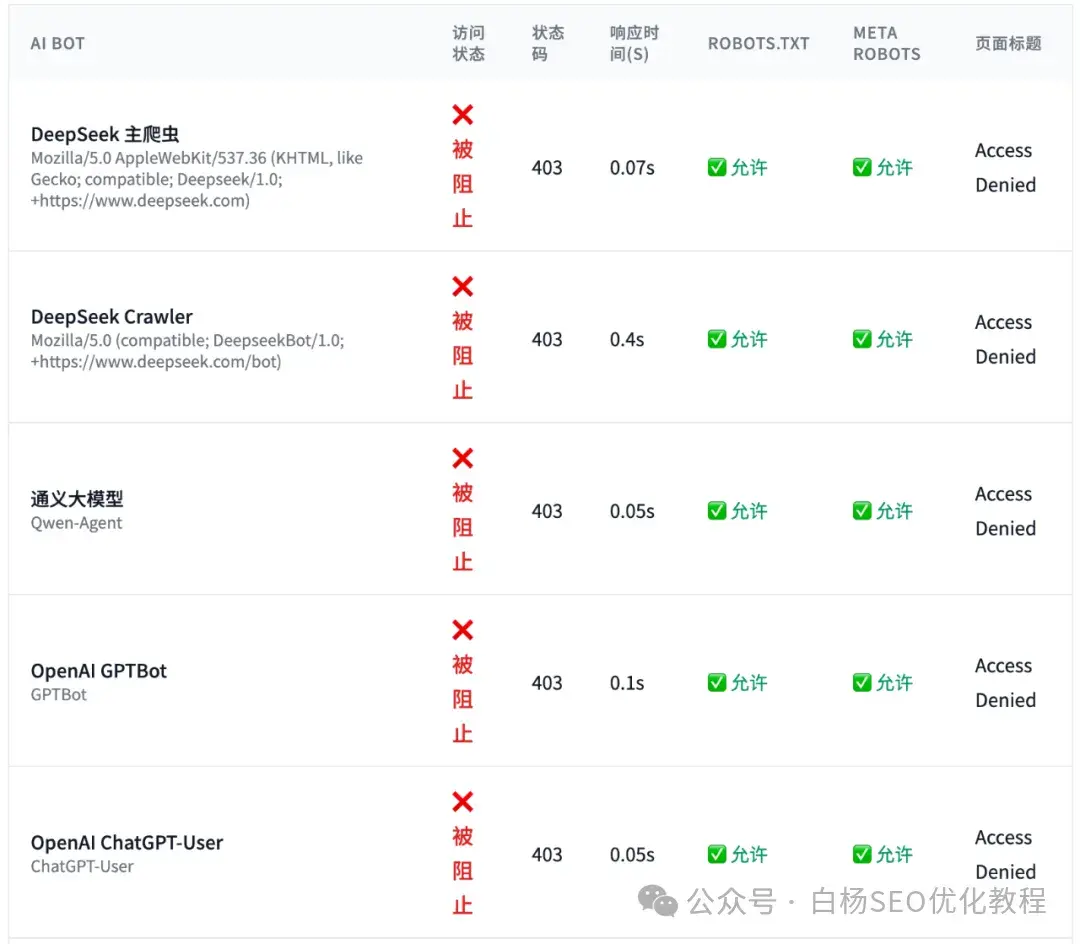Click the 响应时间(S) column header

pyautogui.click(x=634, y=43)
